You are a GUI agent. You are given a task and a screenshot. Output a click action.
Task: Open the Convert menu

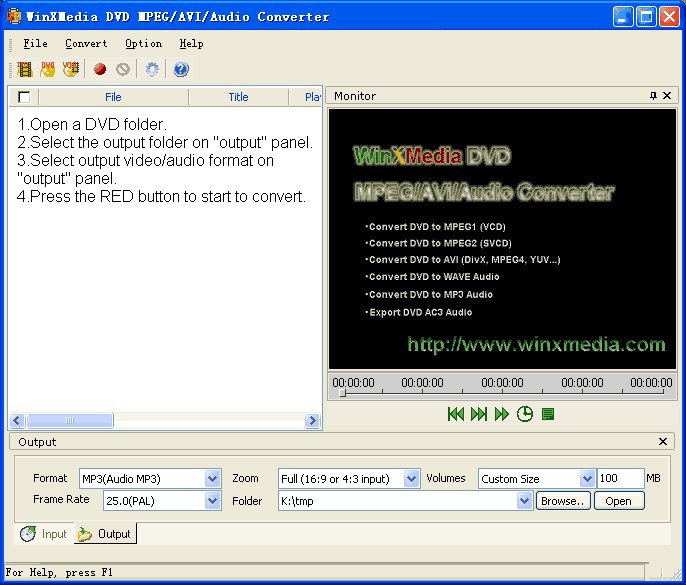86,43
